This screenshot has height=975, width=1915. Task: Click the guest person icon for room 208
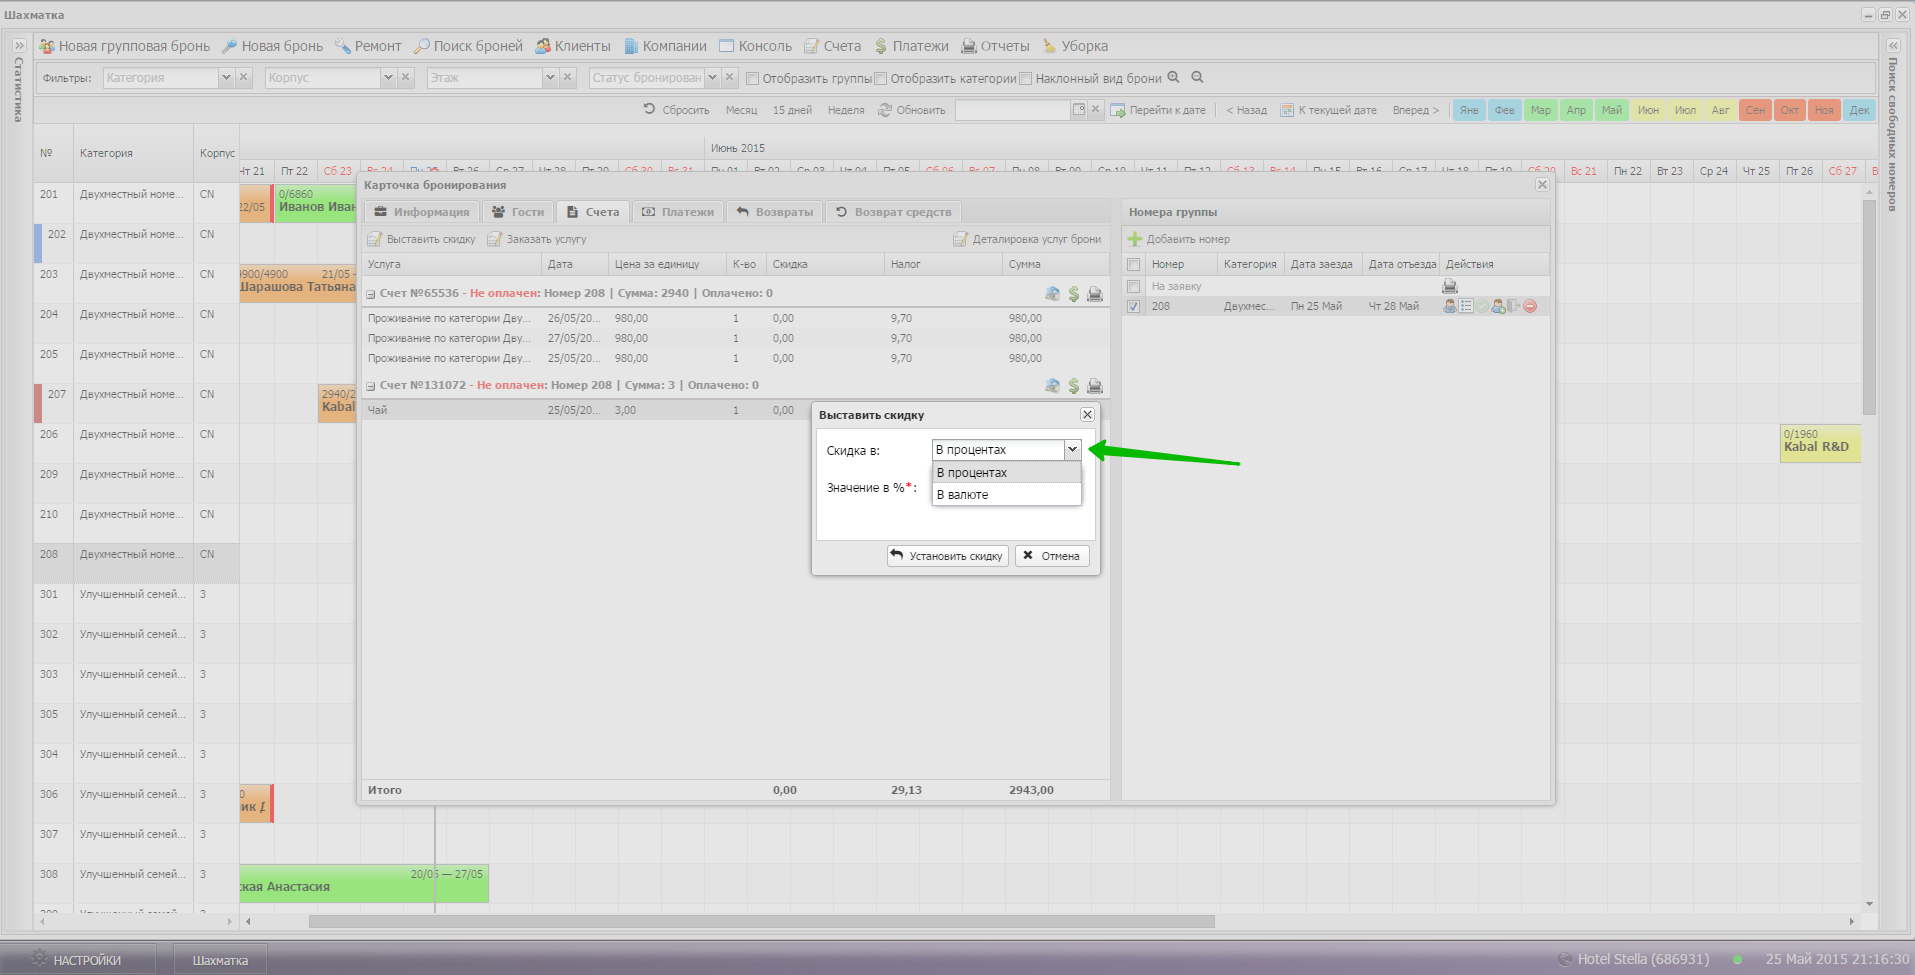click(1450, 306)
